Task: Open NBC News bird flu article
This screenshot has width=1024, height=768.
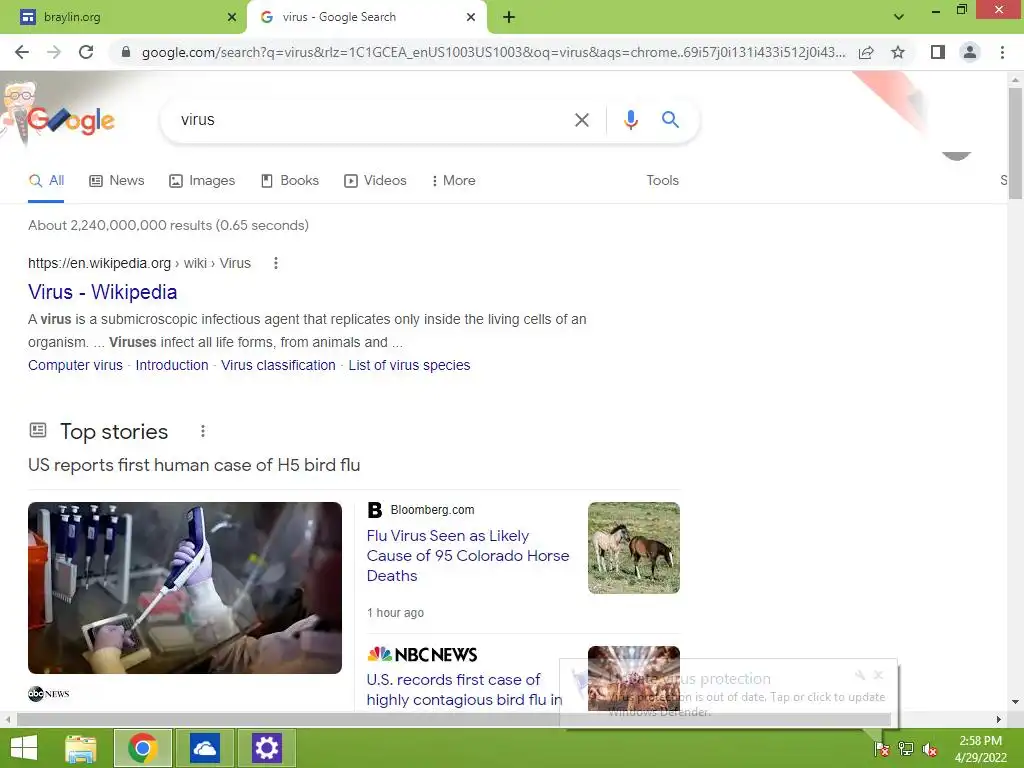Action: pos(464,690)
